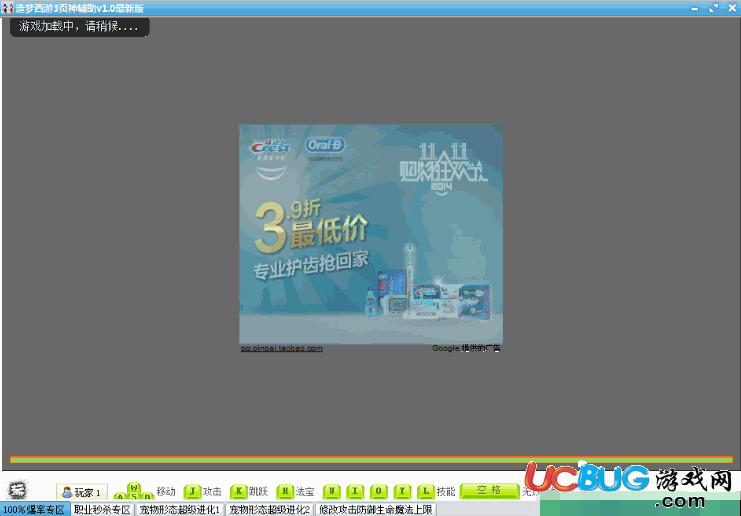This screenshot has height=516, width=741.
Task: Click the H magic weapon key icon
Action: (x=285, y=491)
